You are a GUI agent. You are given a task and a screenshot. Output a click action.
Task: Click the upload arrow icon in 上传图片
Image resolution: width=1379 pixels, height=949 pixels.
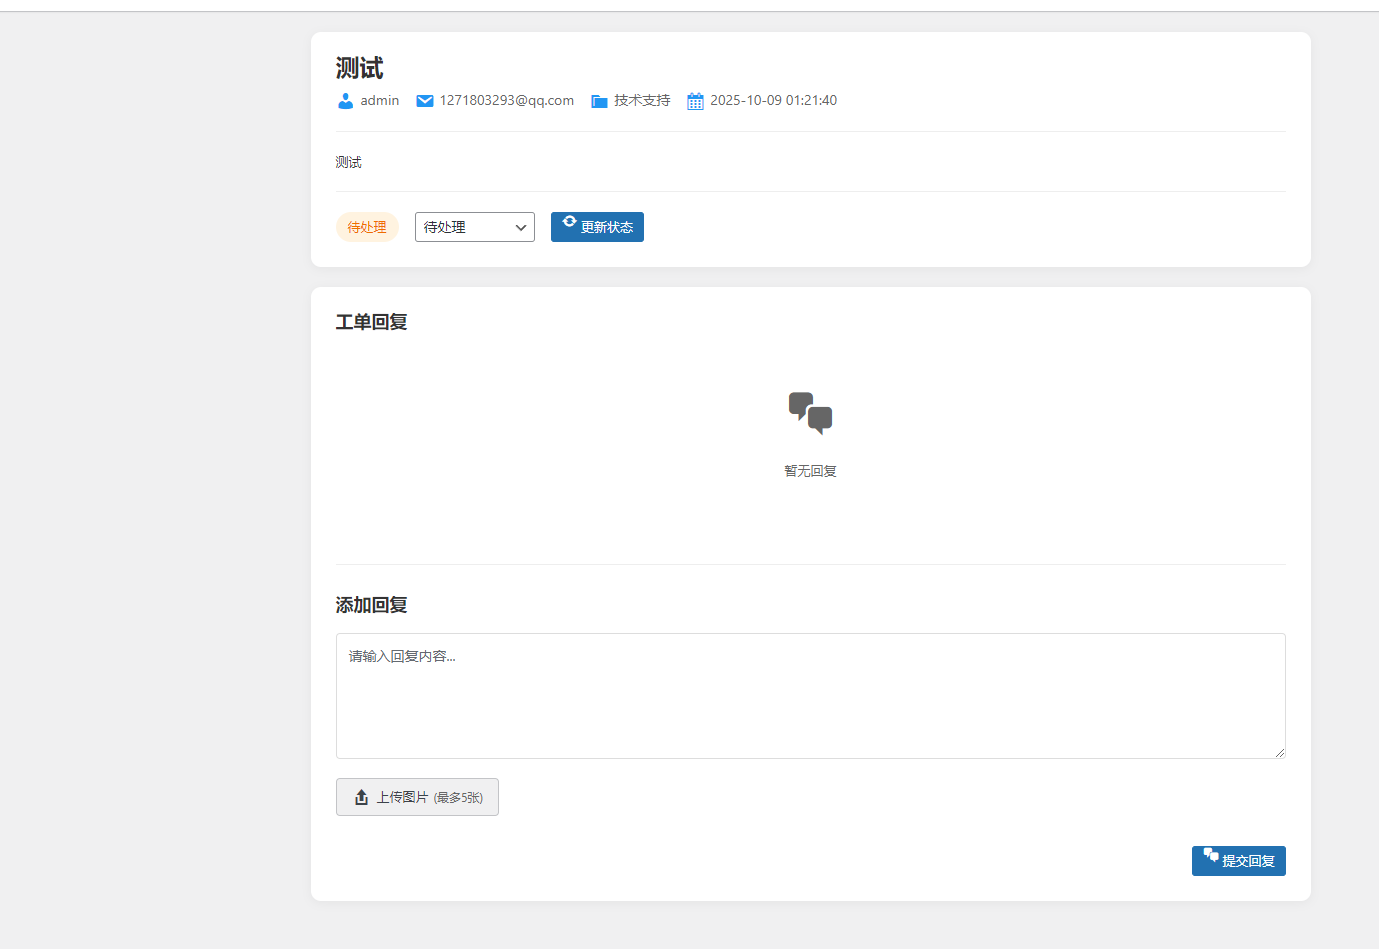[x=362, y=797]
